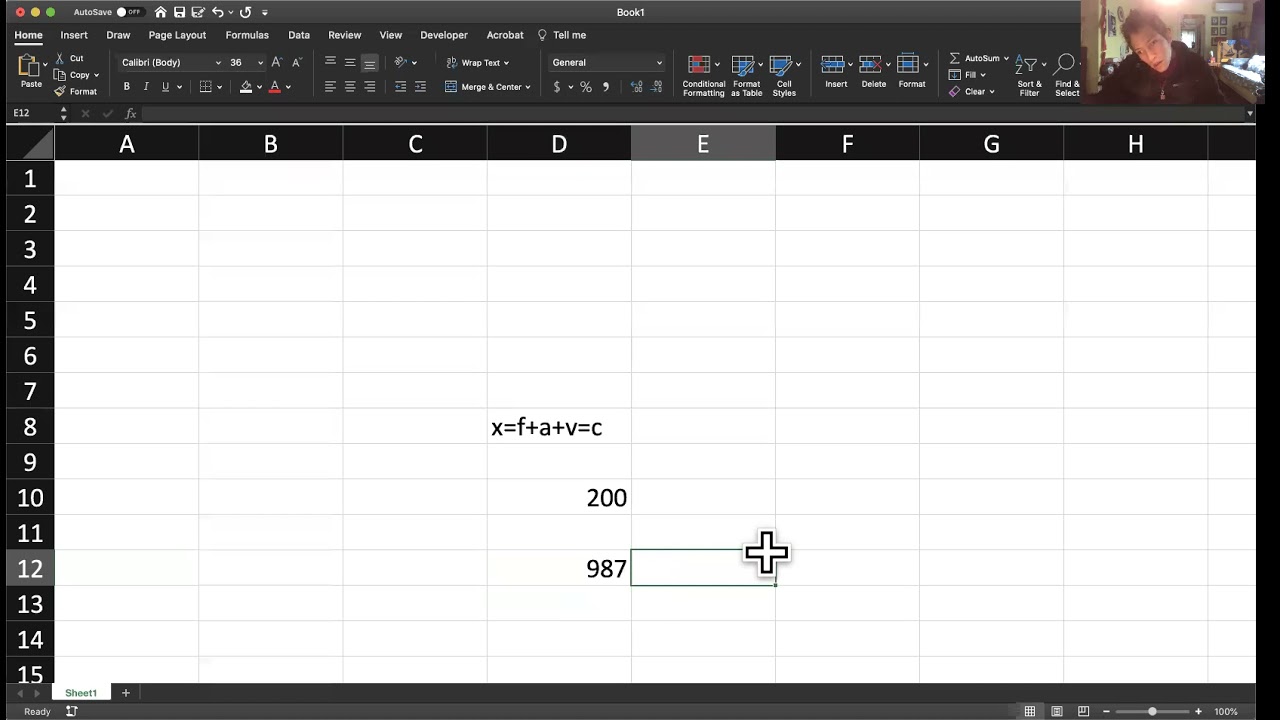Expand the Wrap Text dropdown

tap(506, 63)
